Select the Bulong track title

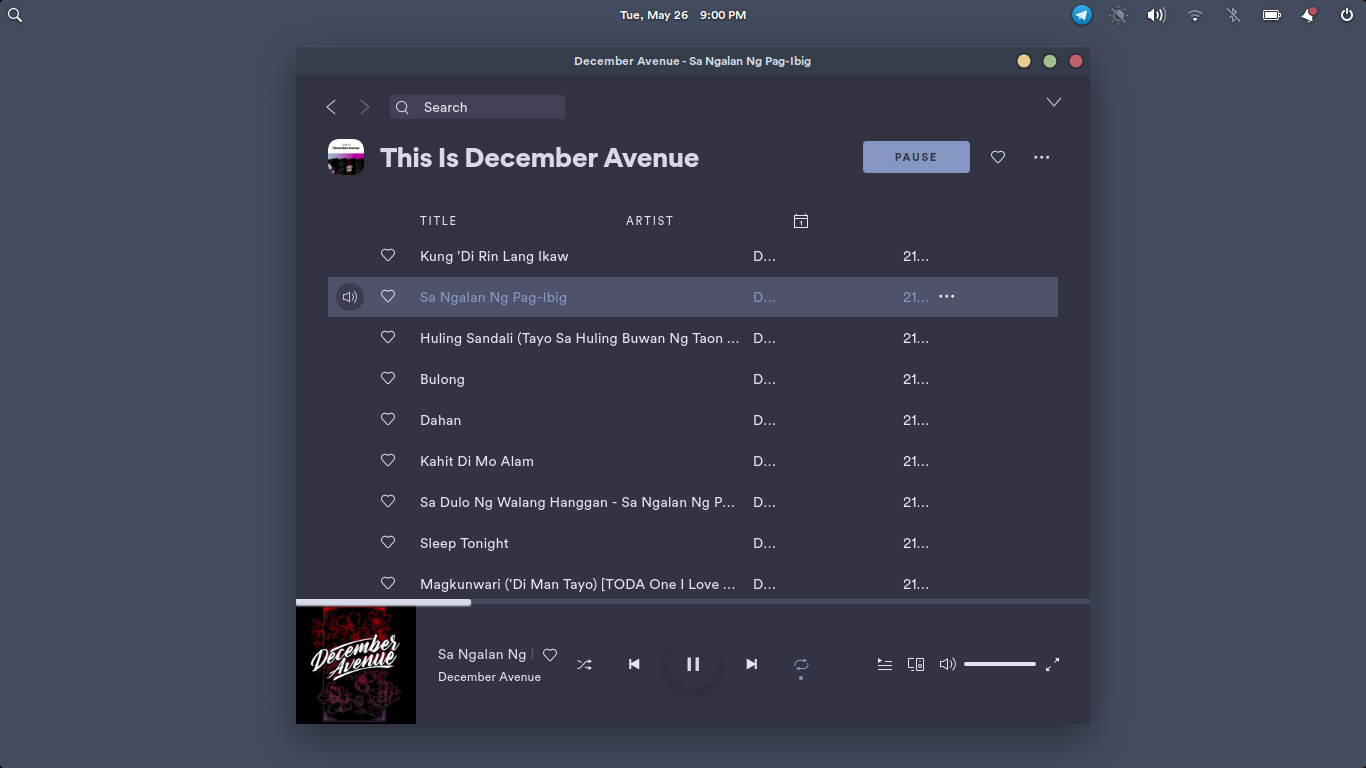coord(442,380)
